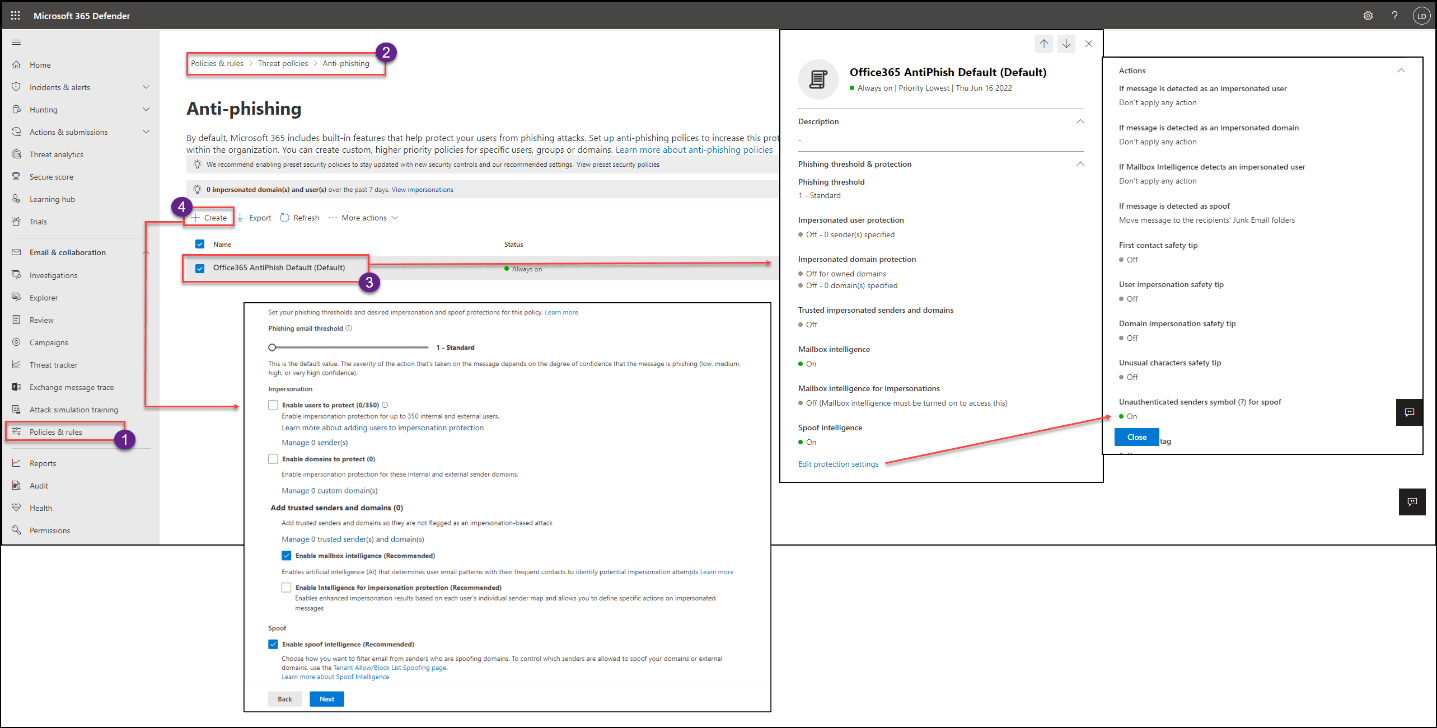
Task: Toggle the select-all checkbox beside Name
Action: click(200, 244)
